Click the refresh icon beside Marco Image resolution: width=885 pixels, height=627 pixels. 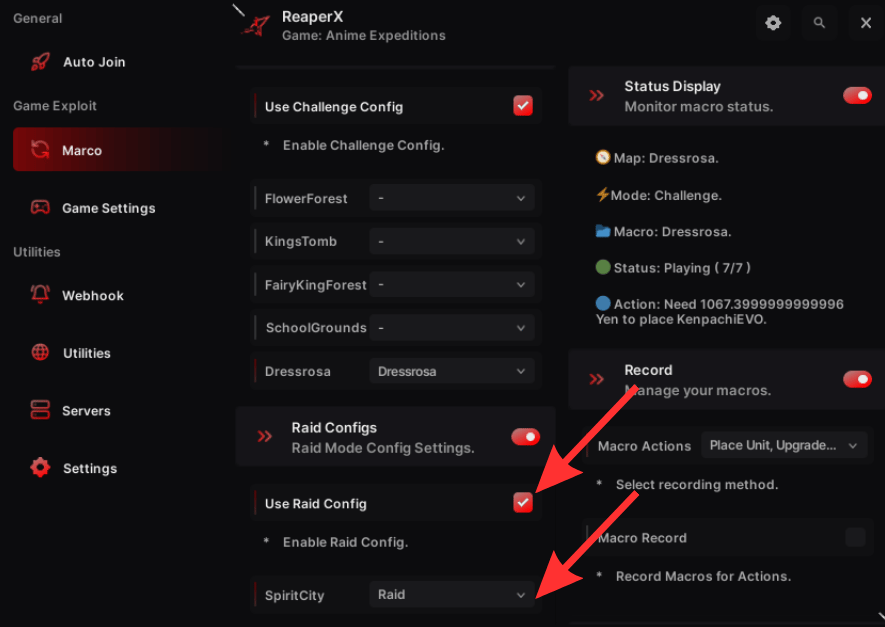click(40, 150)
